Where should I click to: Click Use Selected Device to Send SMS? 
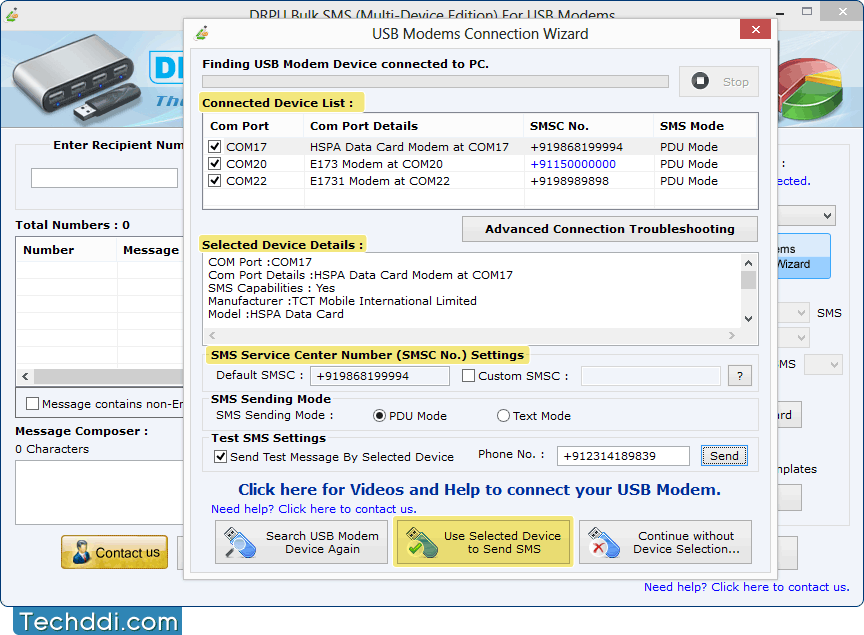tap(483, 542)
